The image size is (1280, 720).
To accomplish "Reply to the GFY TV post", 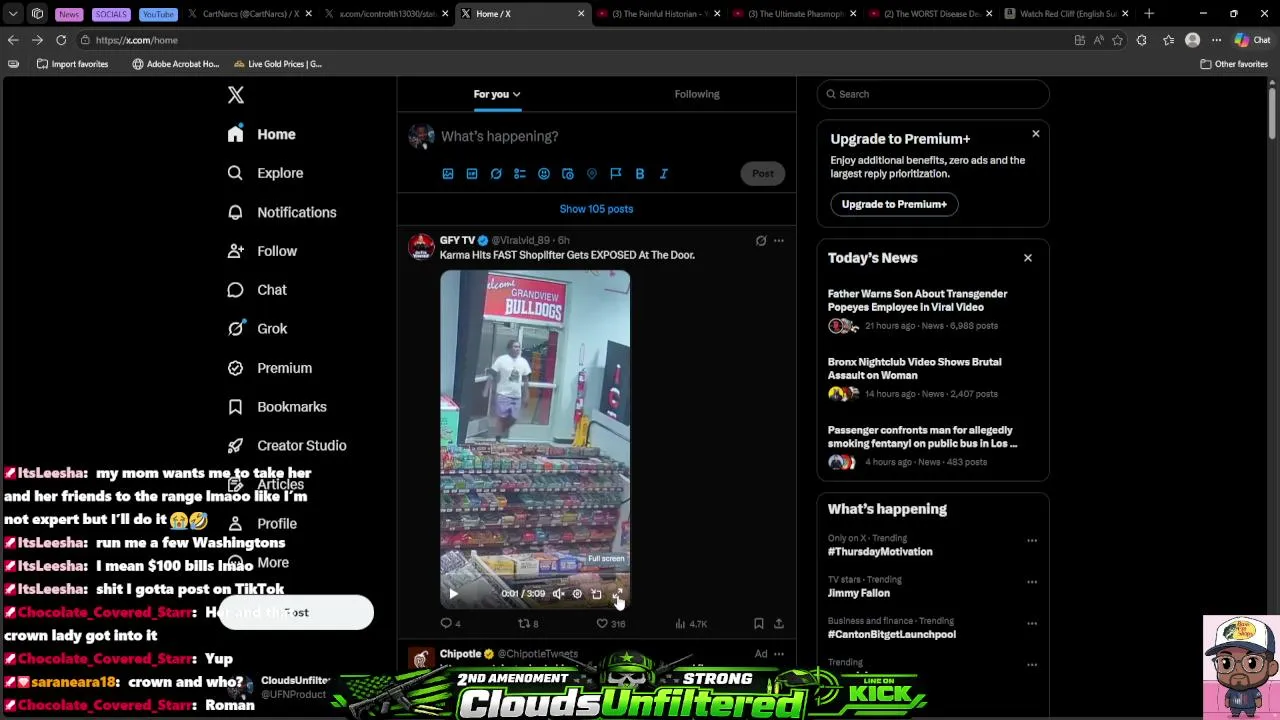I will point(451,624).
